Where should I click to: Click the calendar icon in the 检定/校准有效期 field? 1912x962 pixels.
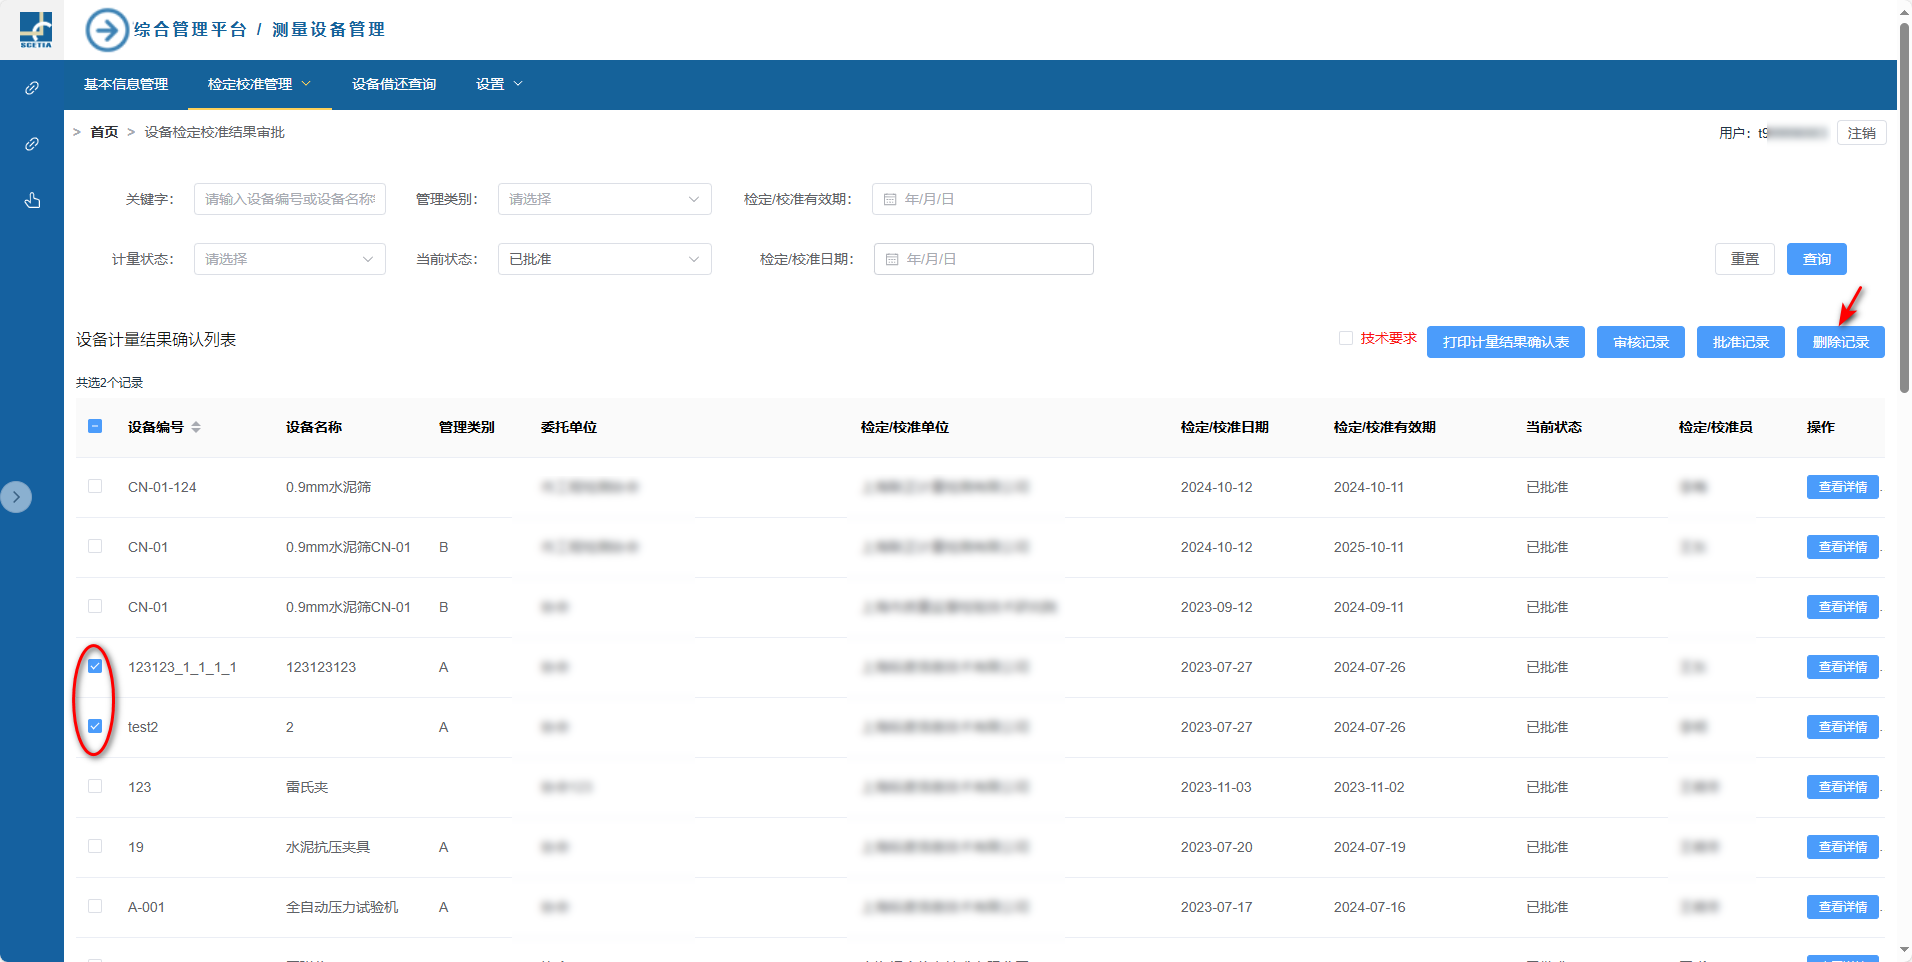coord(890,199)
